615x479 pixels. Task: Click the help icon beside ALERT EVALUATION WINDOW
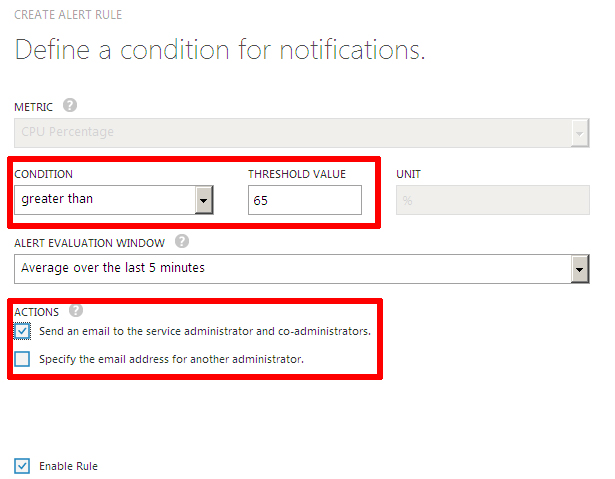point(182,241)
